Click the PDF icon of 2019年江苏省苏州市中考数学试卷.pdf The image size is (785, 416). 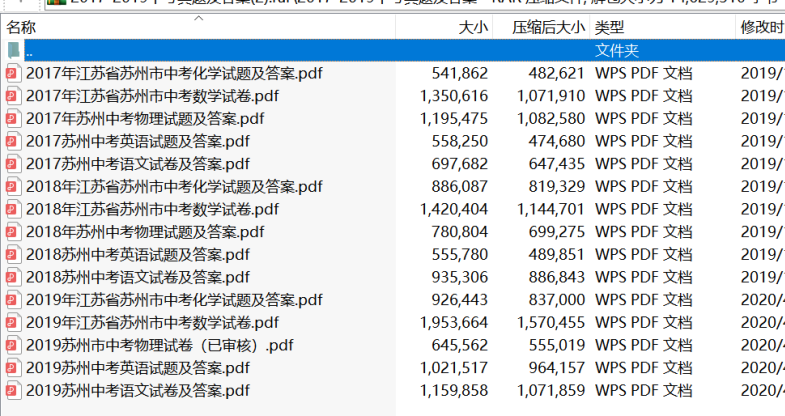click(12, 323)
